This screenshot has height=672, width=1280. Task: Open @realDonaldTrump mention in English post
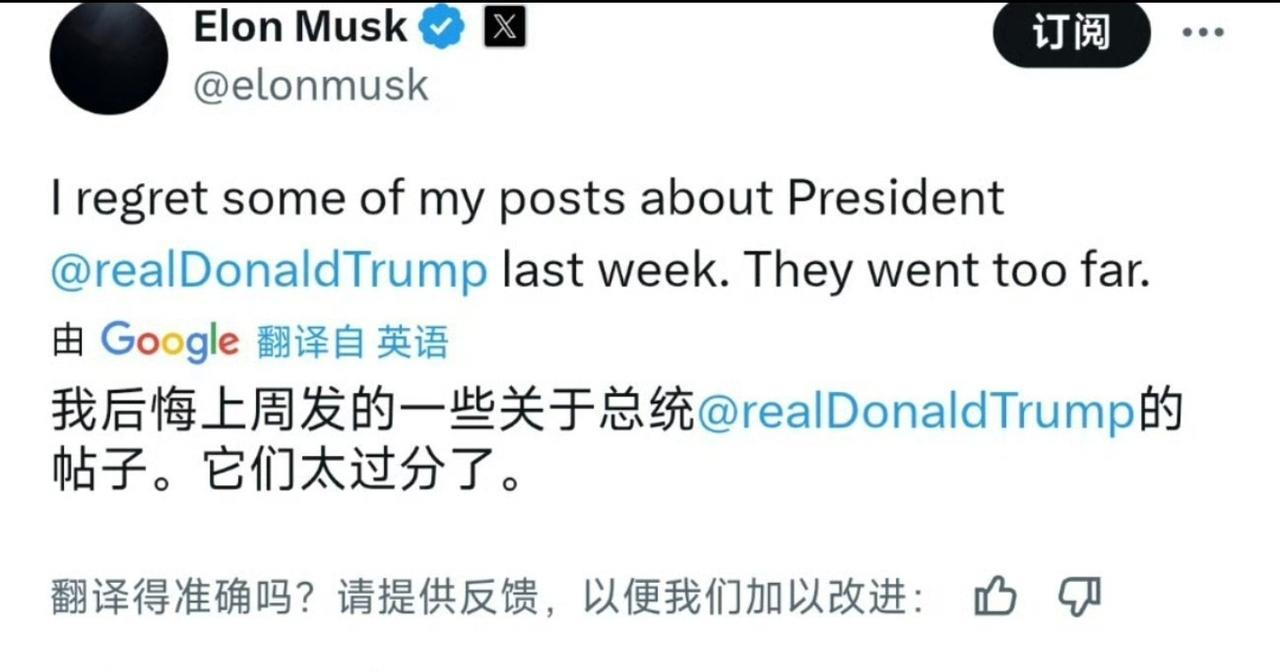click(269, 271)
